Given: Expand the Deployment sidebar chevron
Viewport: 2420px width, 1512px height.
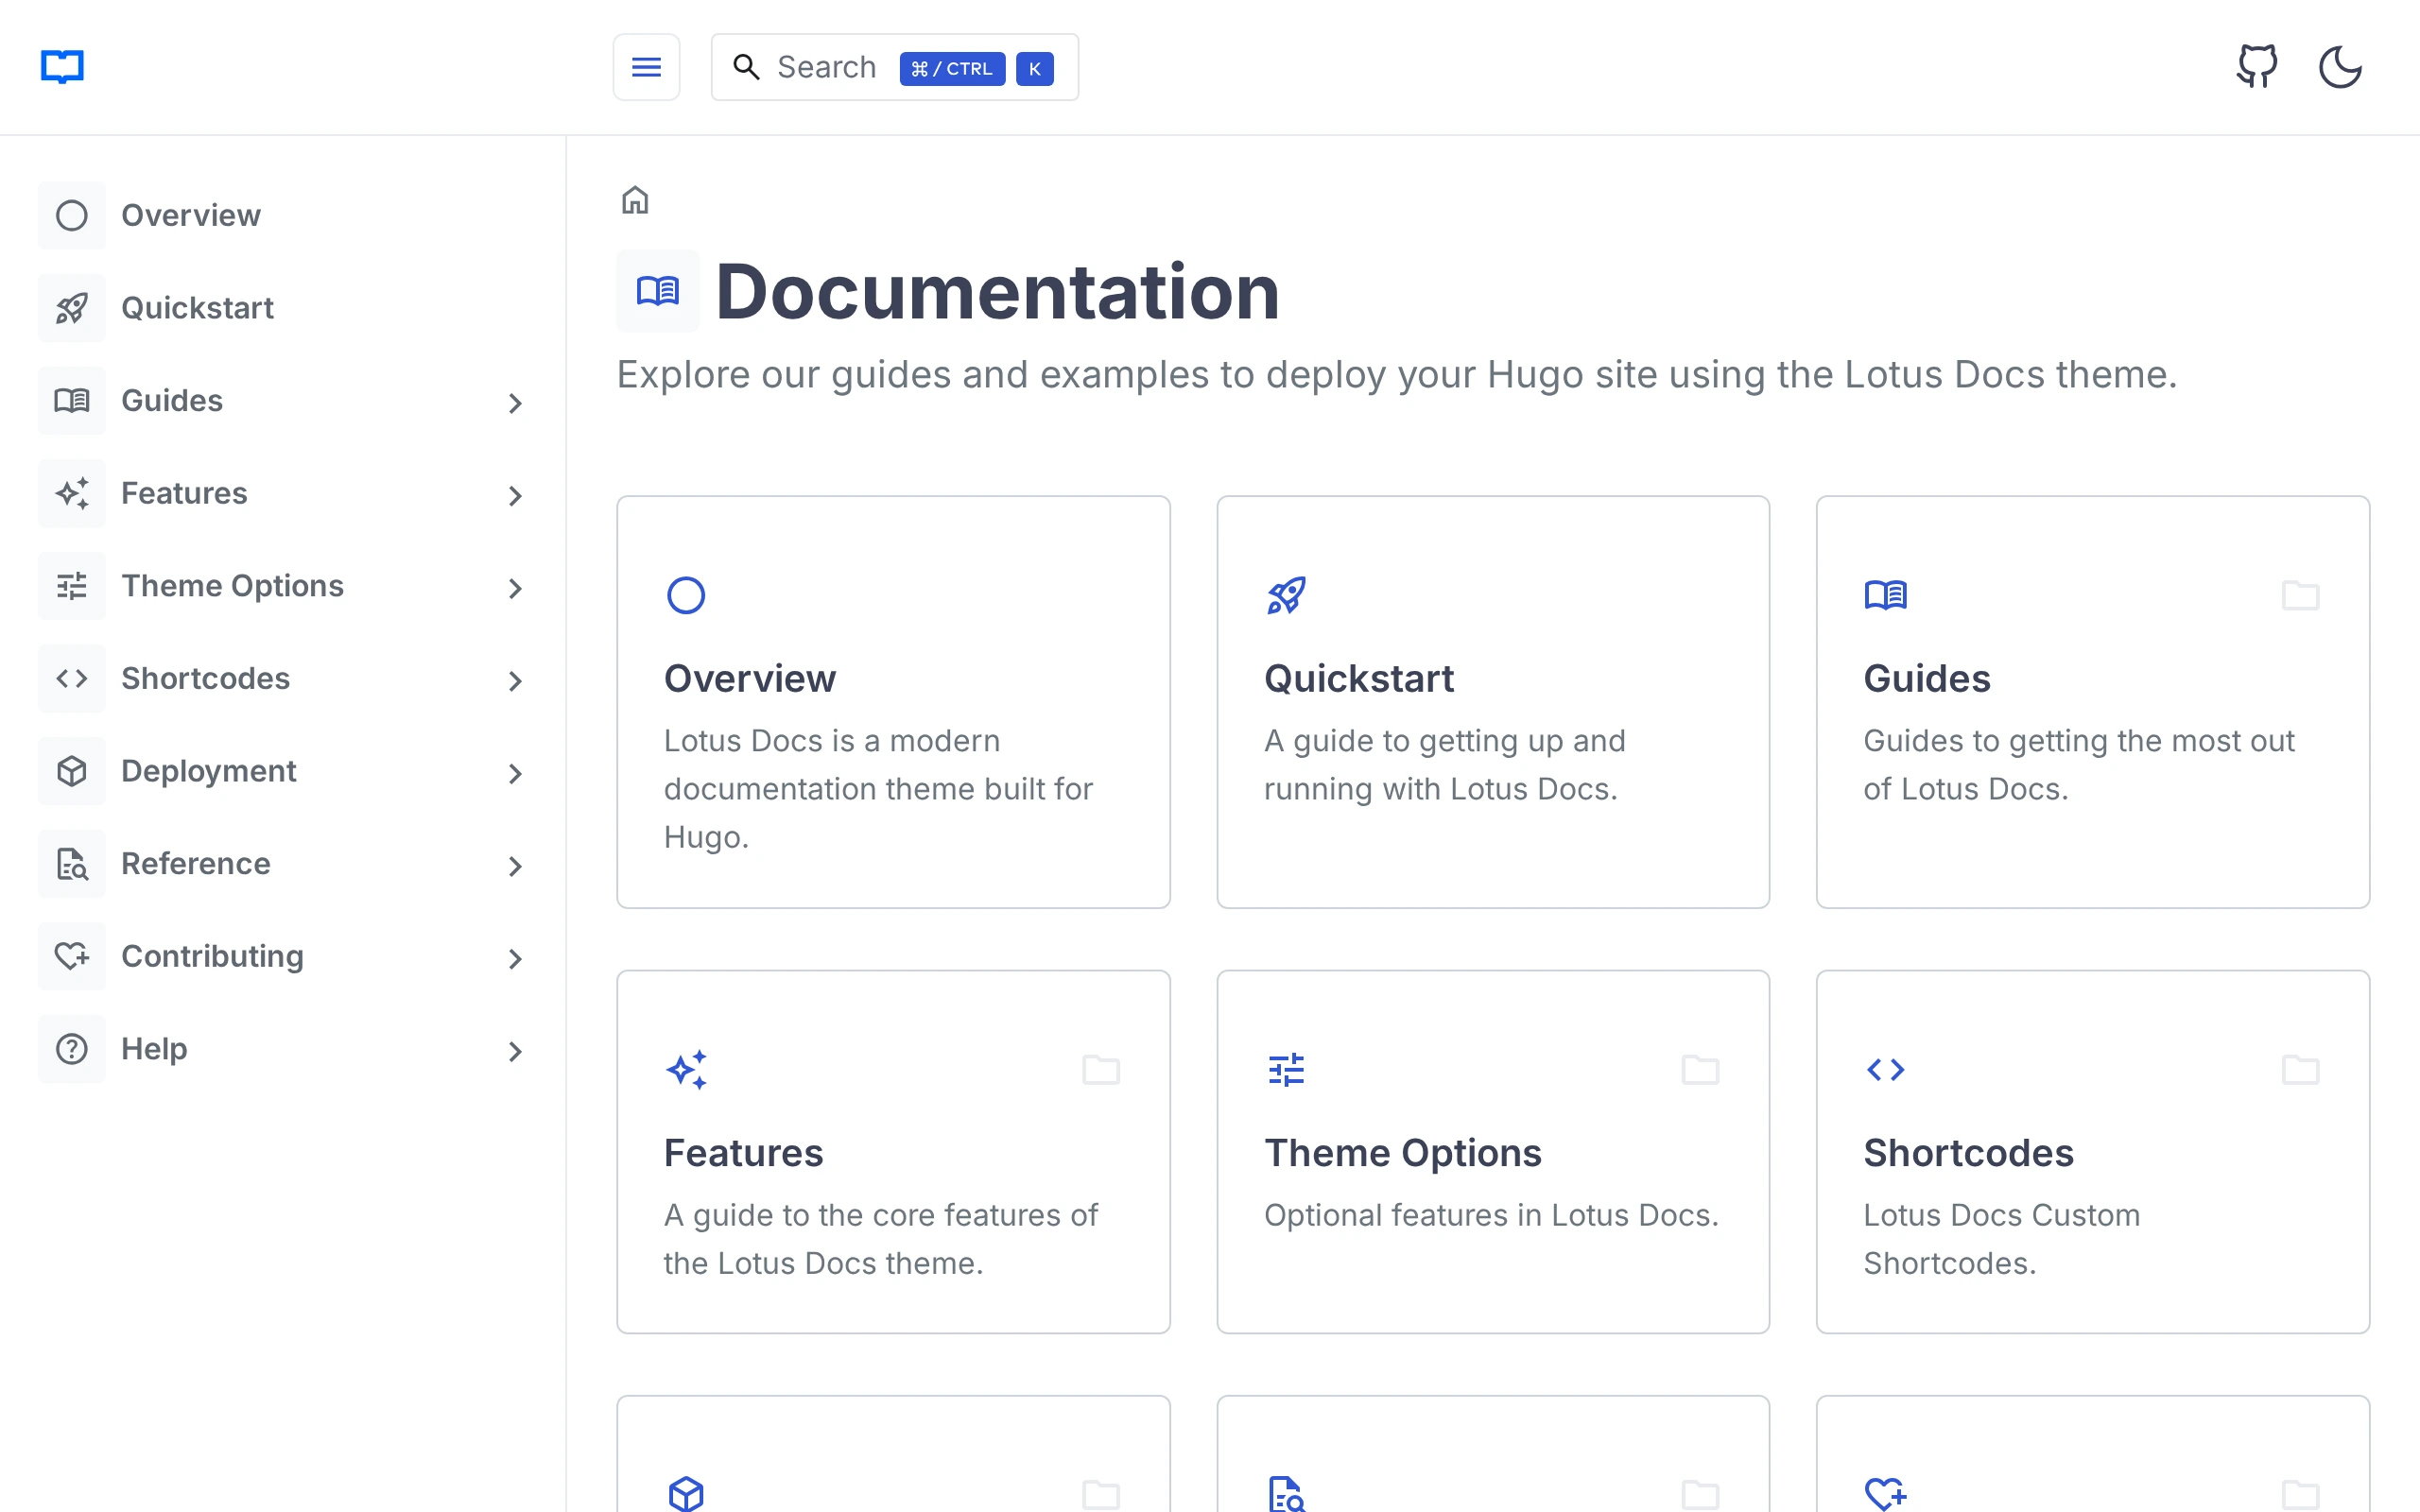Looking at the screenshot, I should coord(515,774).
